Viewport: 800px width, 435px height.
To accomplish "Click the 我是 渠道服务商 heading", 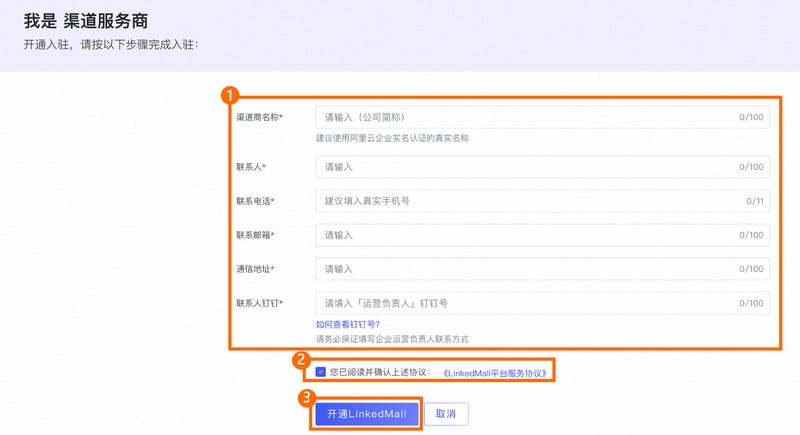I will [86, 21].
